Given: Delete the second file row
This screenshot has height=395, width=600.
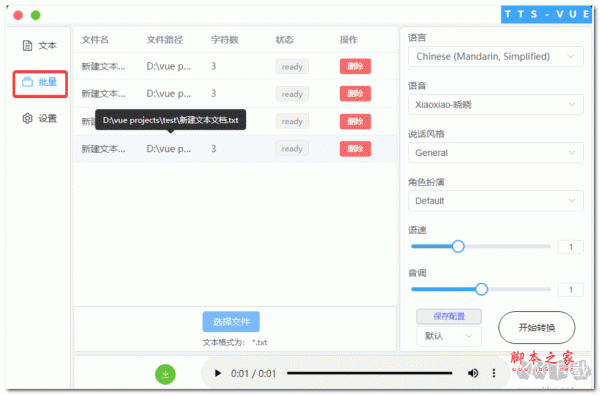Looking at the screenshot, I should pos(355,93).
